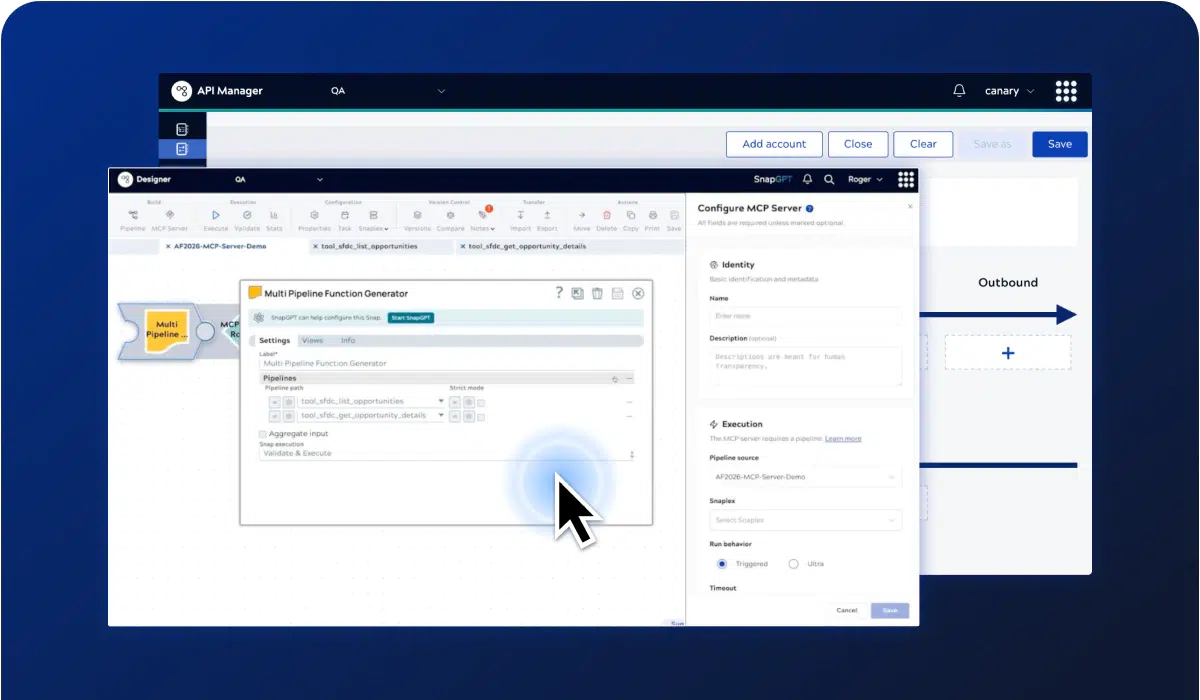1200x700 pixels.
Task: Click the Execute play icon
Action: pyautogui.click(x=216, y=215)
